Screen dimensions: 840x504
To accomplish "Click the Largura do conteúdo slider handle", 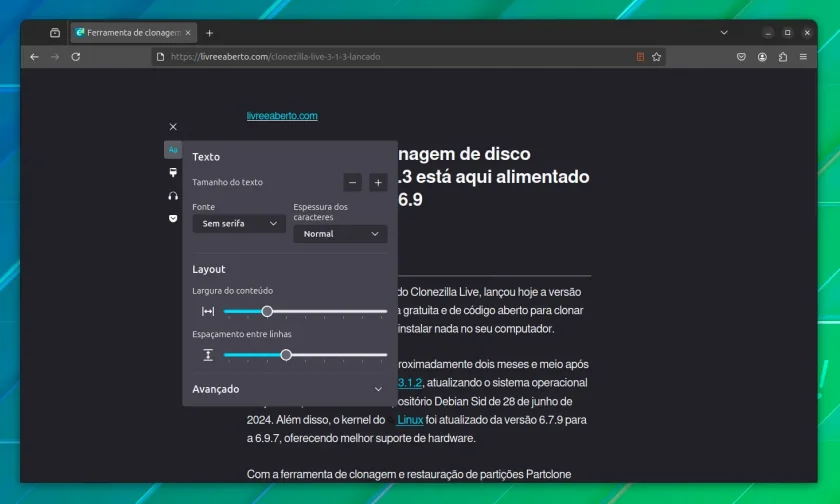I will [267, 311].
